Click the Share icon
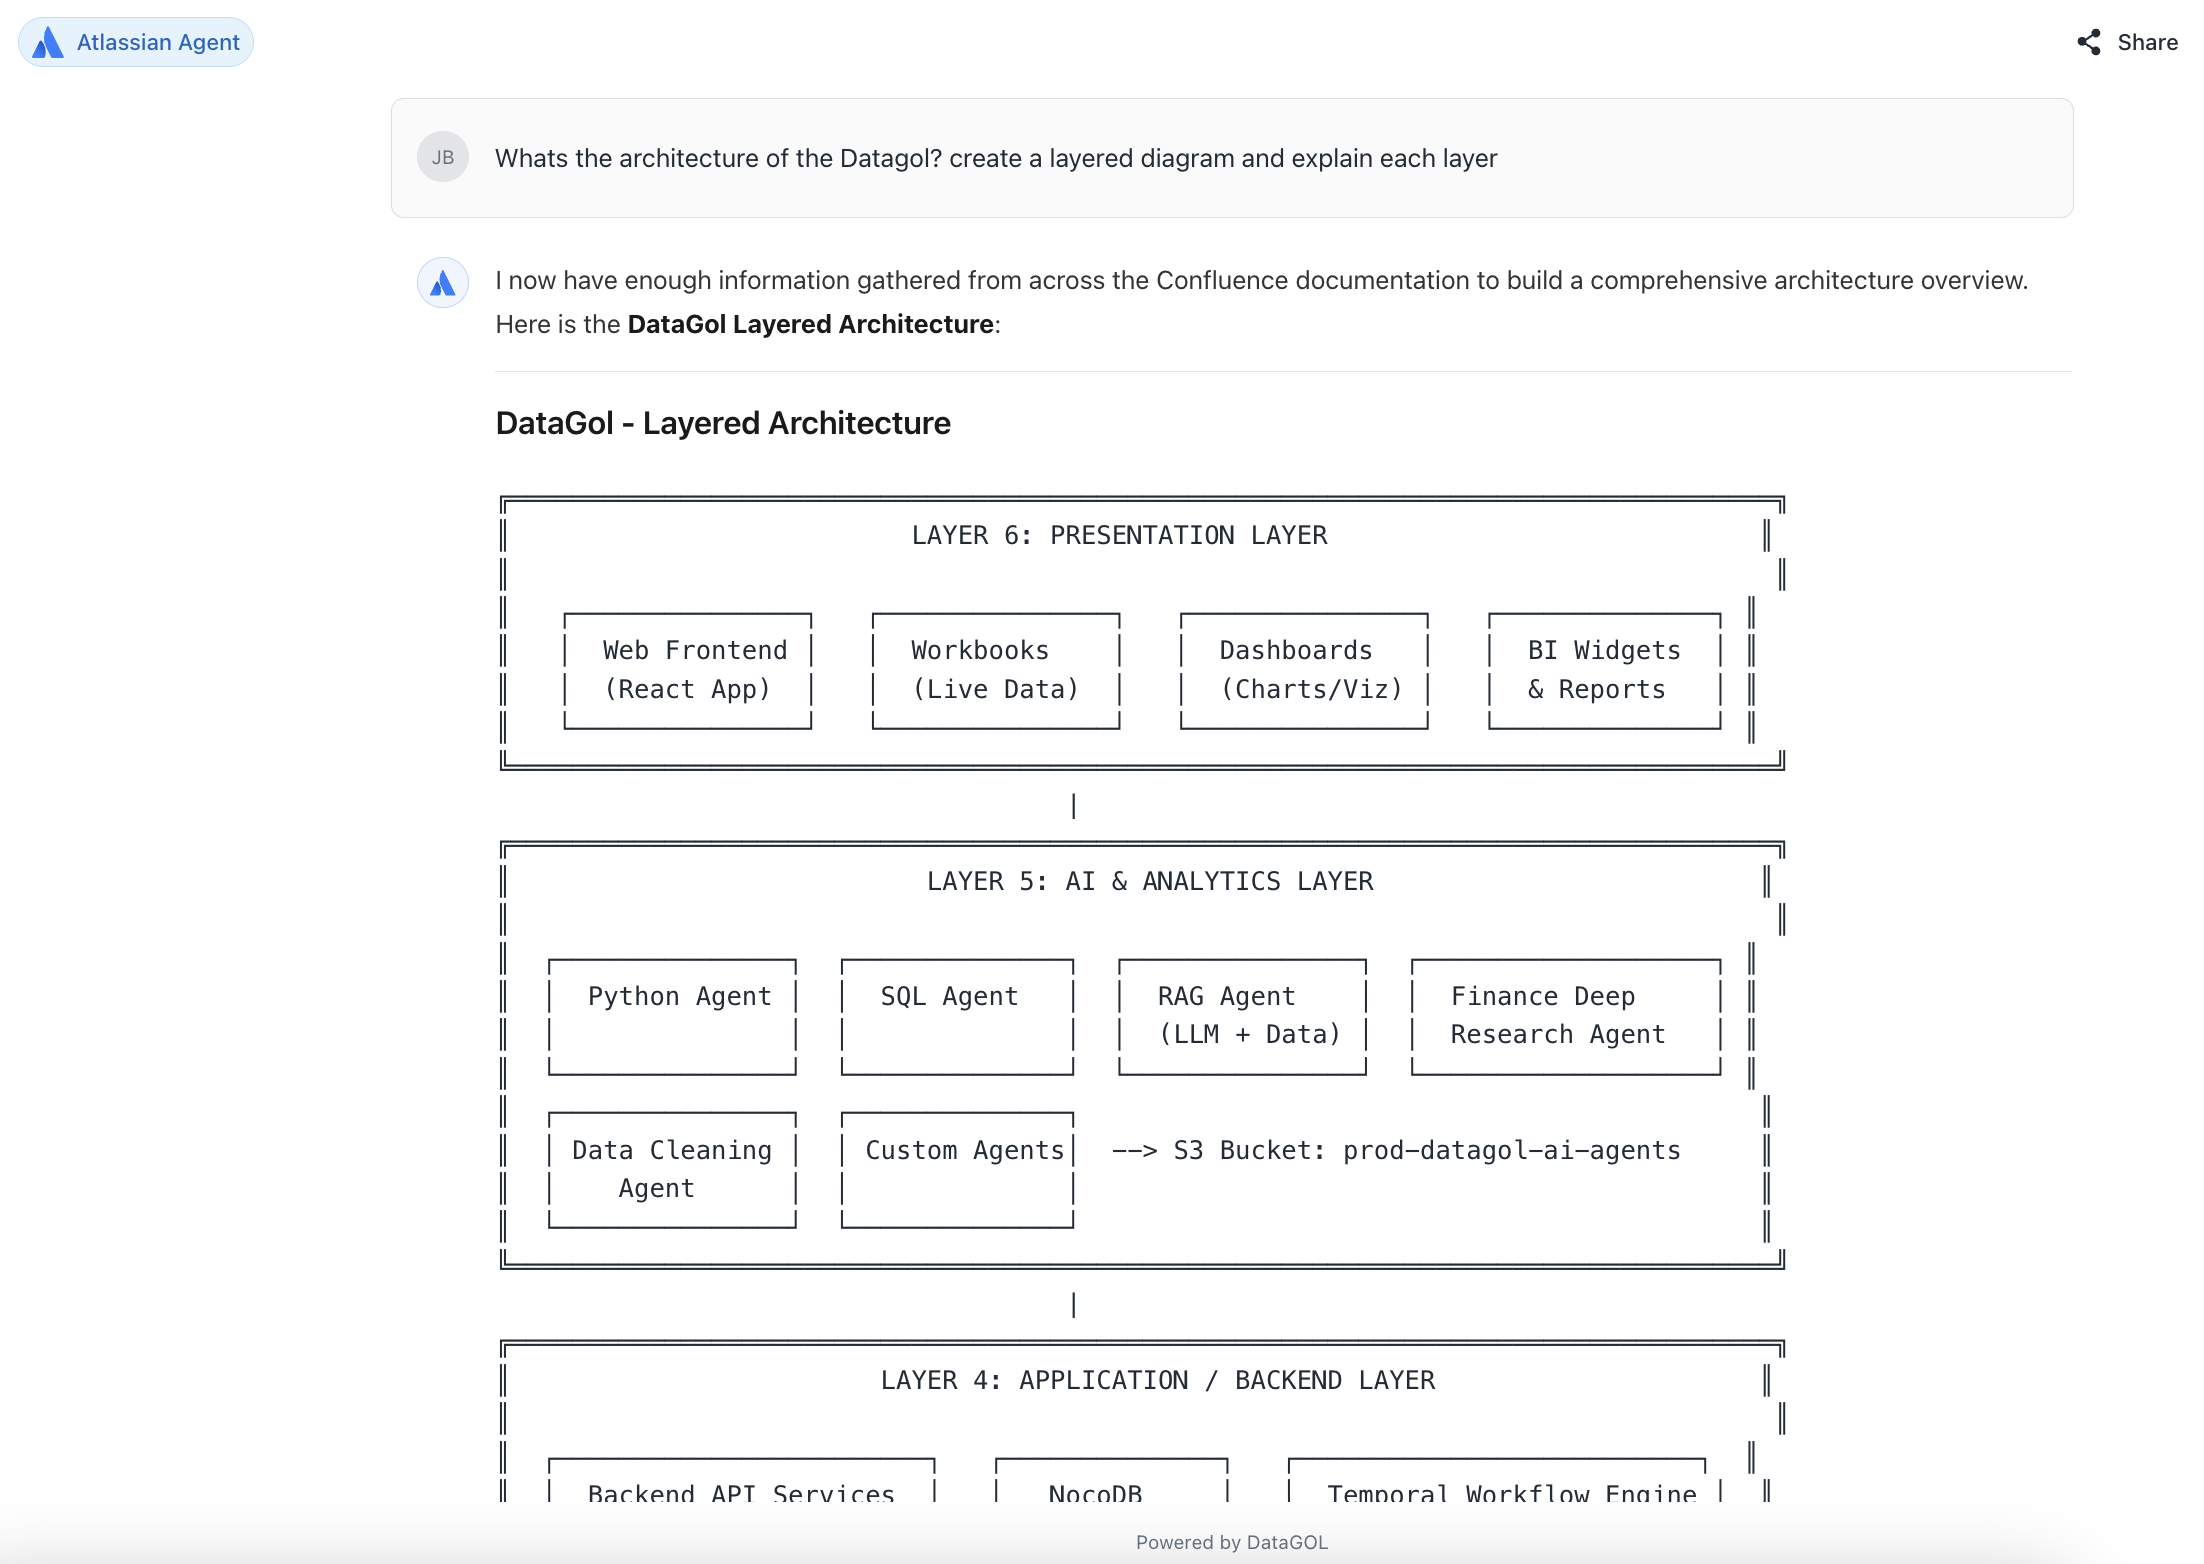This screenshot has height=1564, width=2204. coord(2089,42)
